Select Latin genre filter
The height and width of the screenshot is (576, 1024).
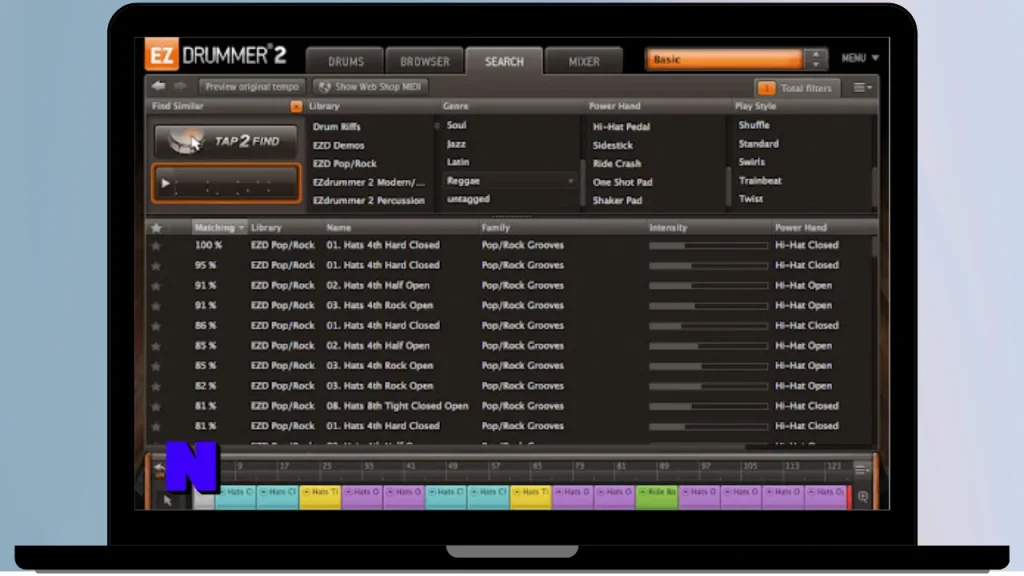click(458, 162)
